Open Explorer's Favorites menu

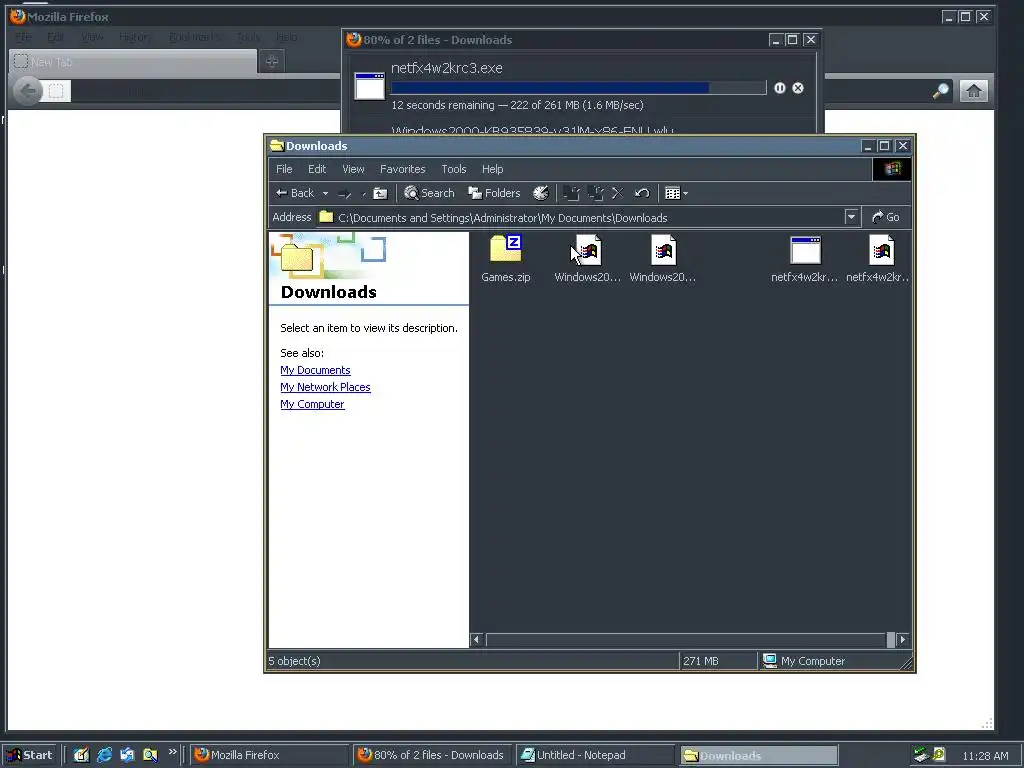click(402, 169)
